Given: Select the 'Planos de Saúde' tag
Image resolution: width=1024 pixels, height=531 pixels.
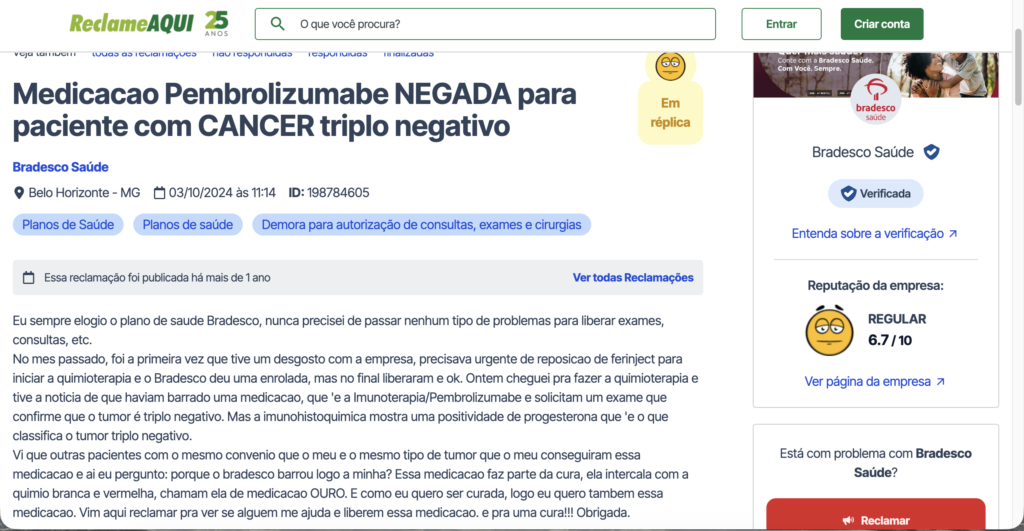Looking at the screenshot, I should [x=68, y=225].
